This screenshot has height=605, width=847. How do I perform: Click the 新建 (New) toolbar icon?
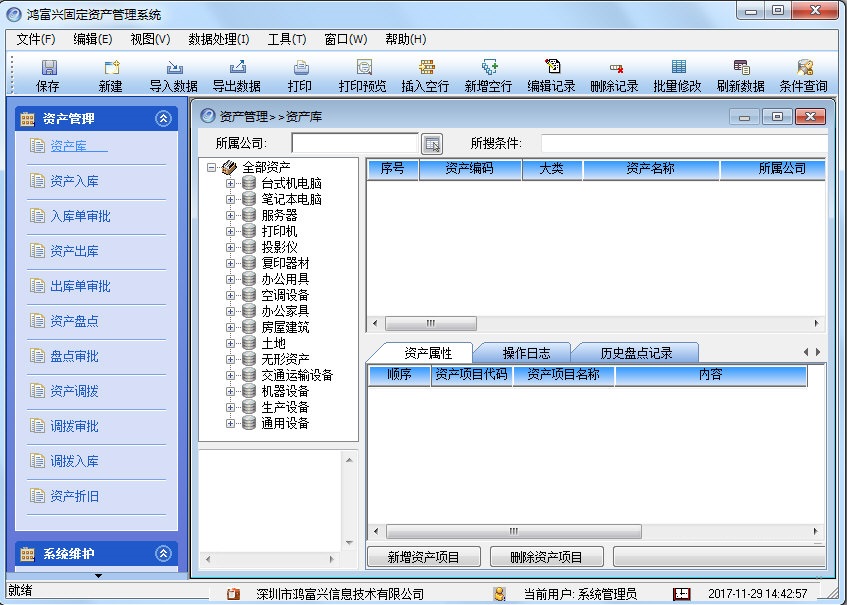click(x=110, y=72)
